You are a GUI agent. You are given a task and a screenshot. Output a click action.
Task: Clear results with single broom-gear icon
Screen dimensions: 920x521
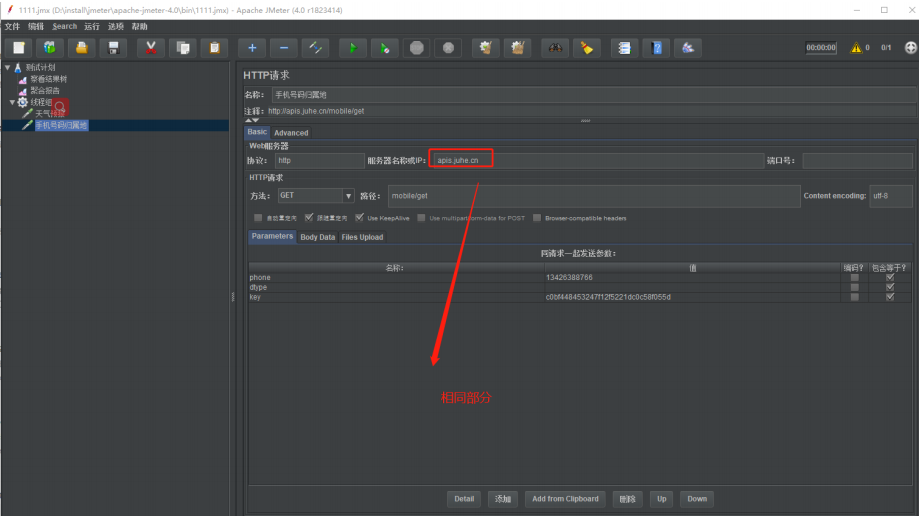(x=485, y=48)
